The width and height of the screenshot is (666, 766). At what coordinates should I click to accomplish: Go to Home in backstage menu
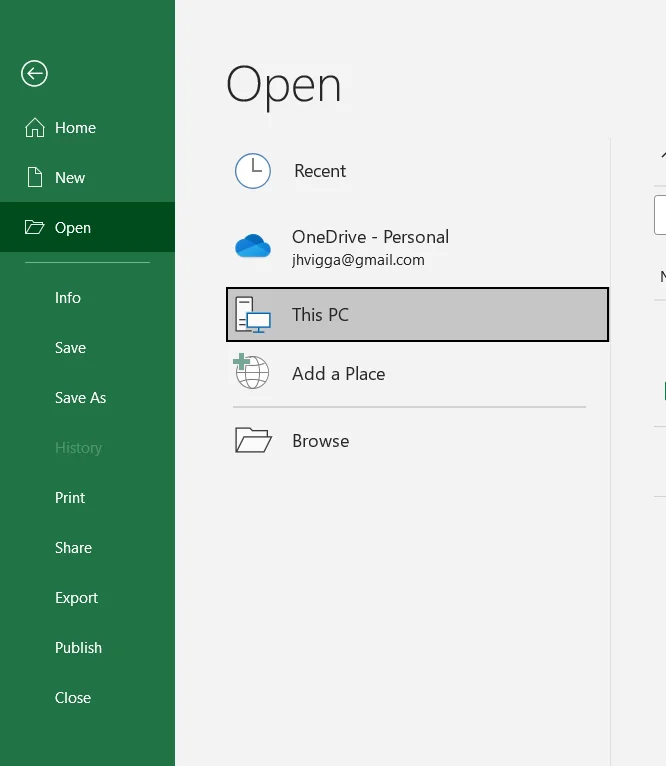(x=87, y=128)
